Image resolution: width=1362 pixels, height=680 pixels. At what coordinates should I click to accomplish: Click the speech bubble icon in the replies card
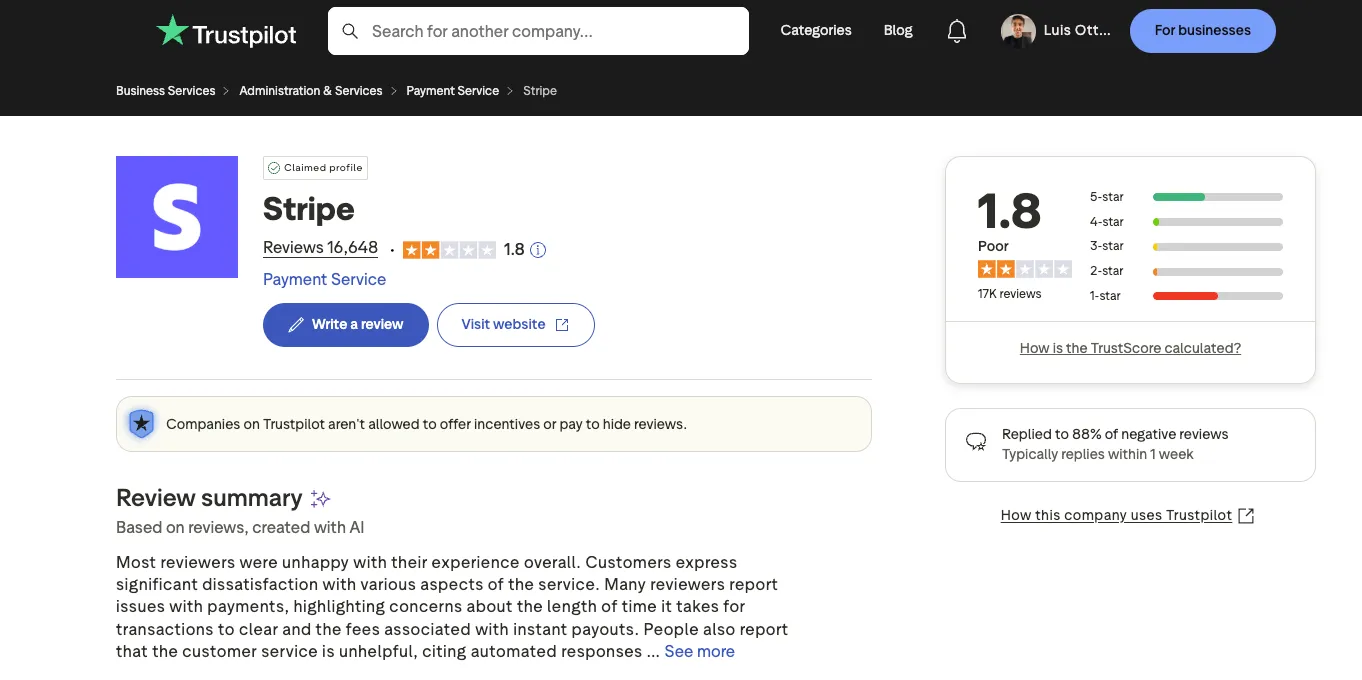pyautogui.click(x=974, y=440)
